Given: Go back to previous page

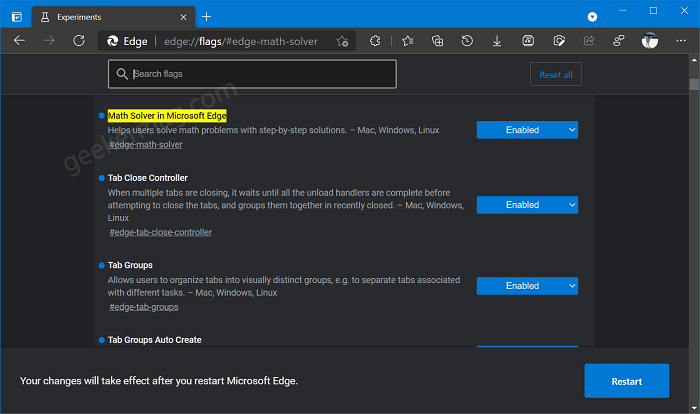Looking at the screenshot, I should point(19,41).
